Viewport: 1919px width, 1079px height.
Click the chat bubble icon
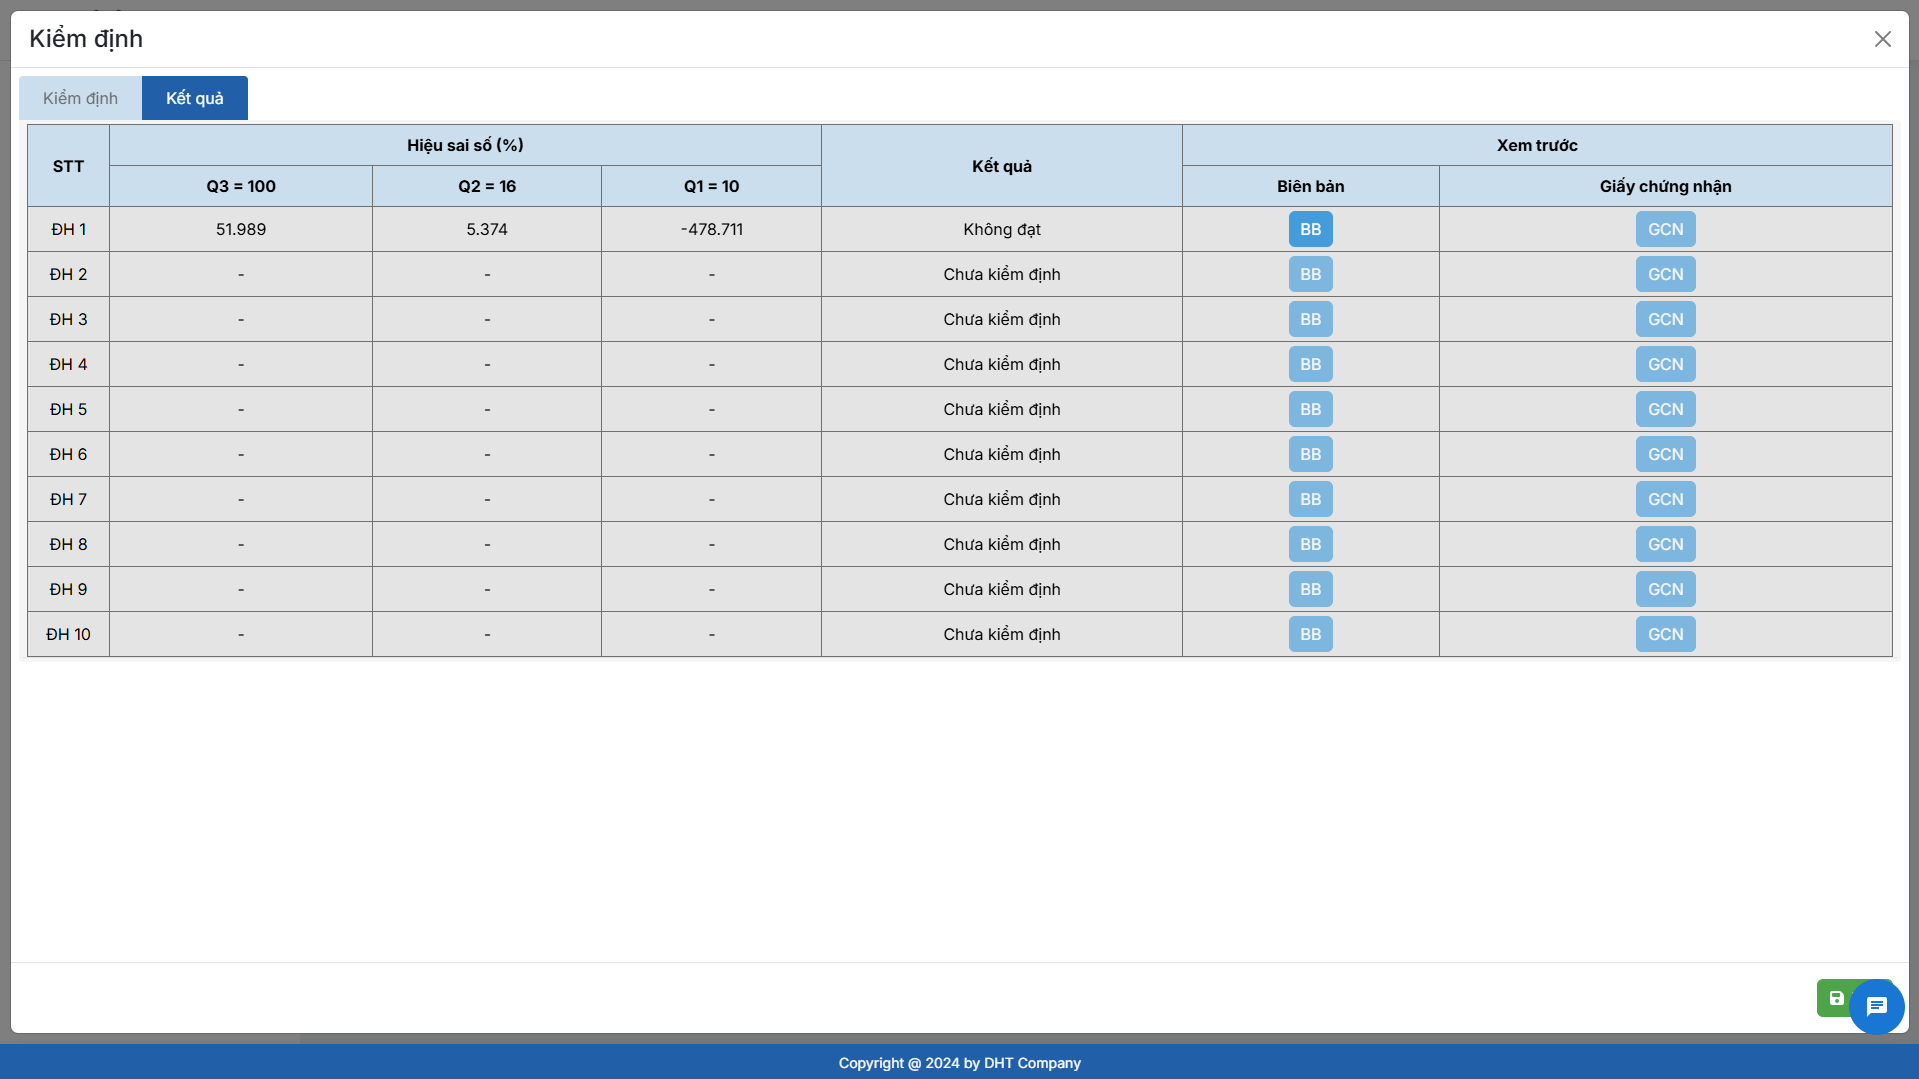pyautogui.click(x=1876, y=1006)
